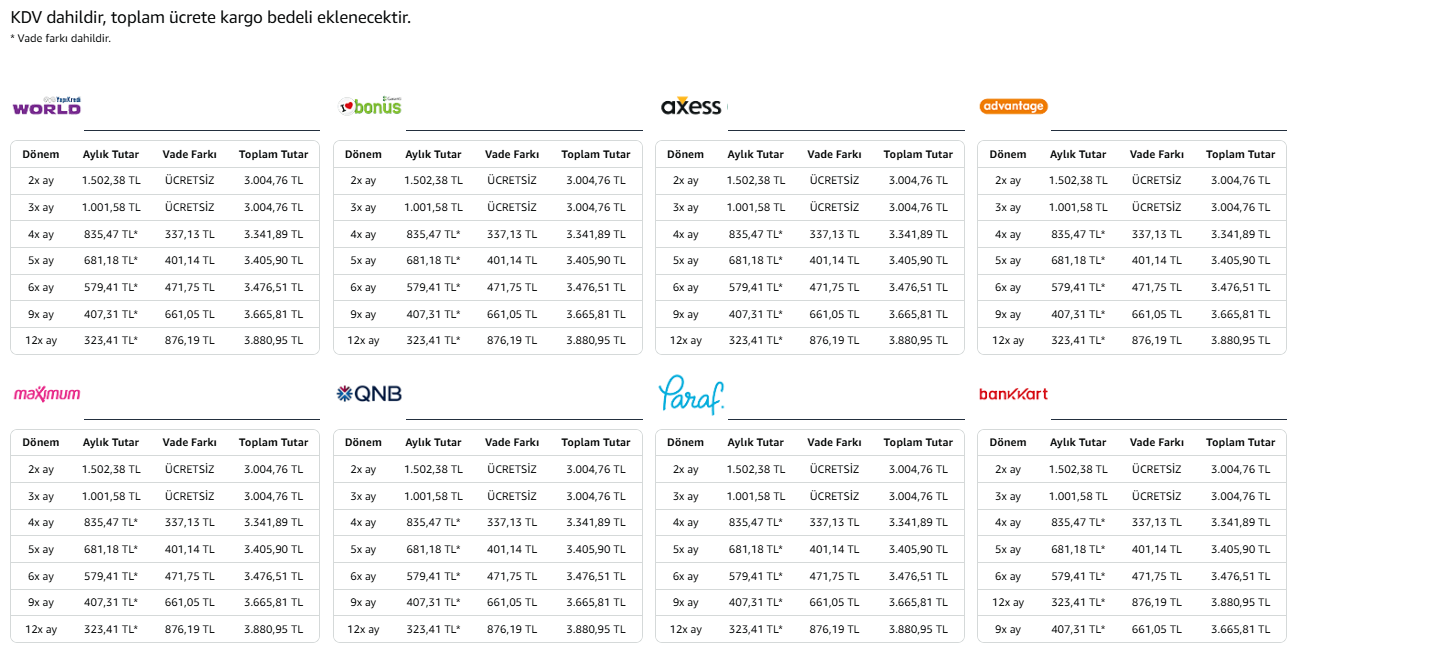Click Dönem header in Maximum table
The image size is (1451, 655).
[41, 442]
